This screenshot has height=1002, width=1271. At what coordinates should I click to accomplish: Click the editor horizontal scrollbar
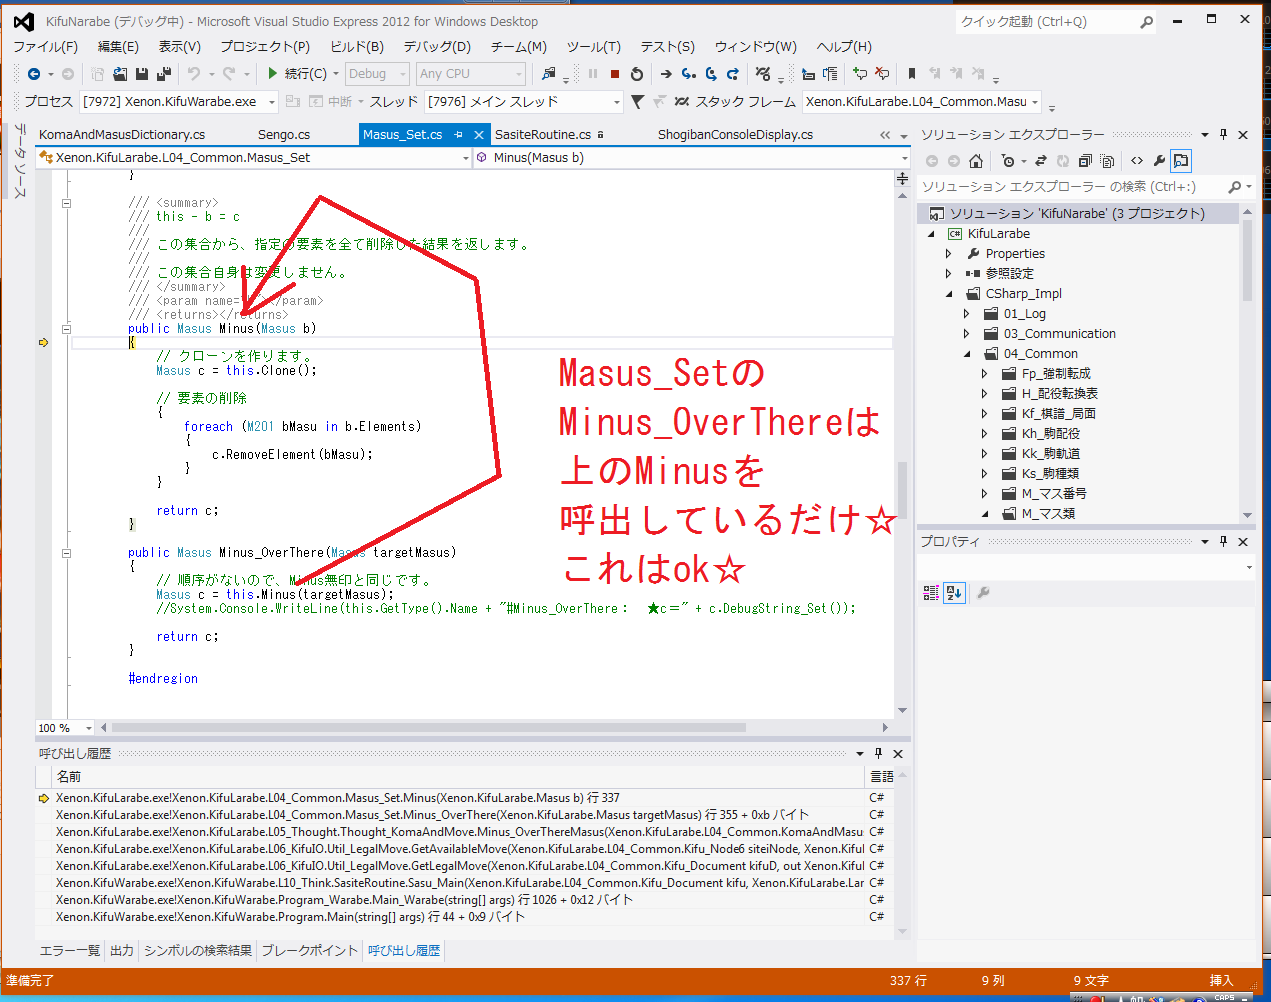click(428, 728)
